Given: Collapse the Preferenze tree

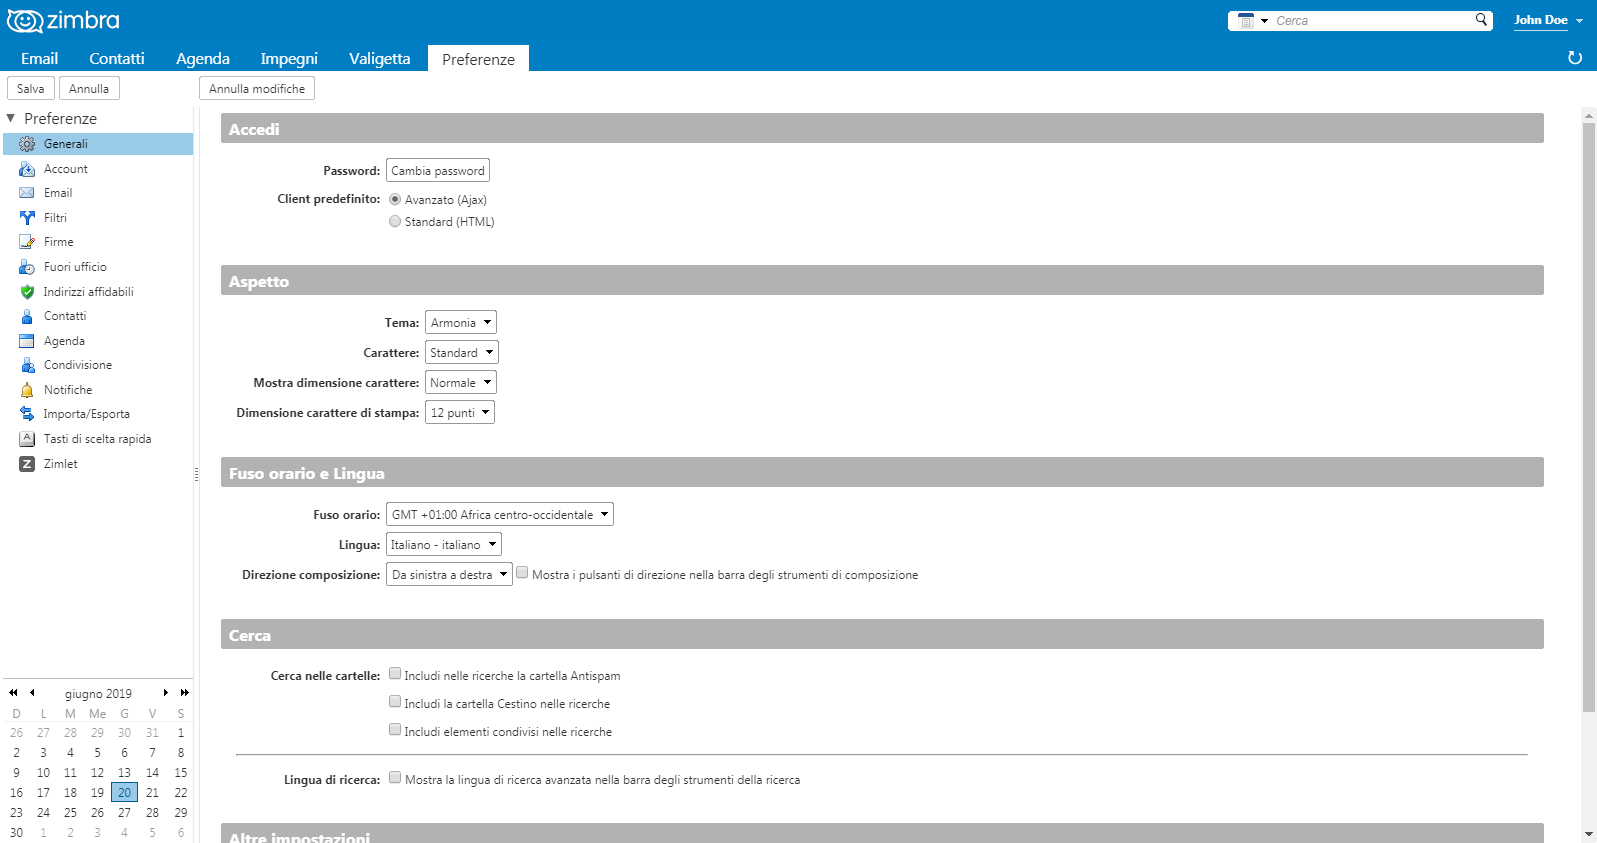Looking at the screenshot, I should click(x=11, y=118).
